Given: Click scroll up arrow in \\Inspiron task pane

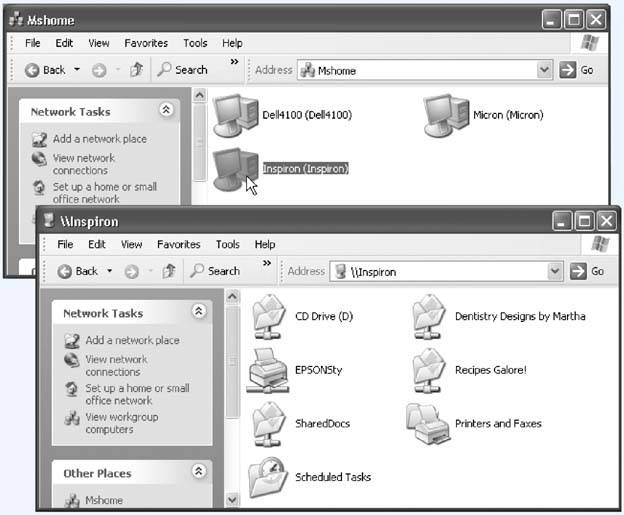Looking at the screenshot, I should pos(232,297).
